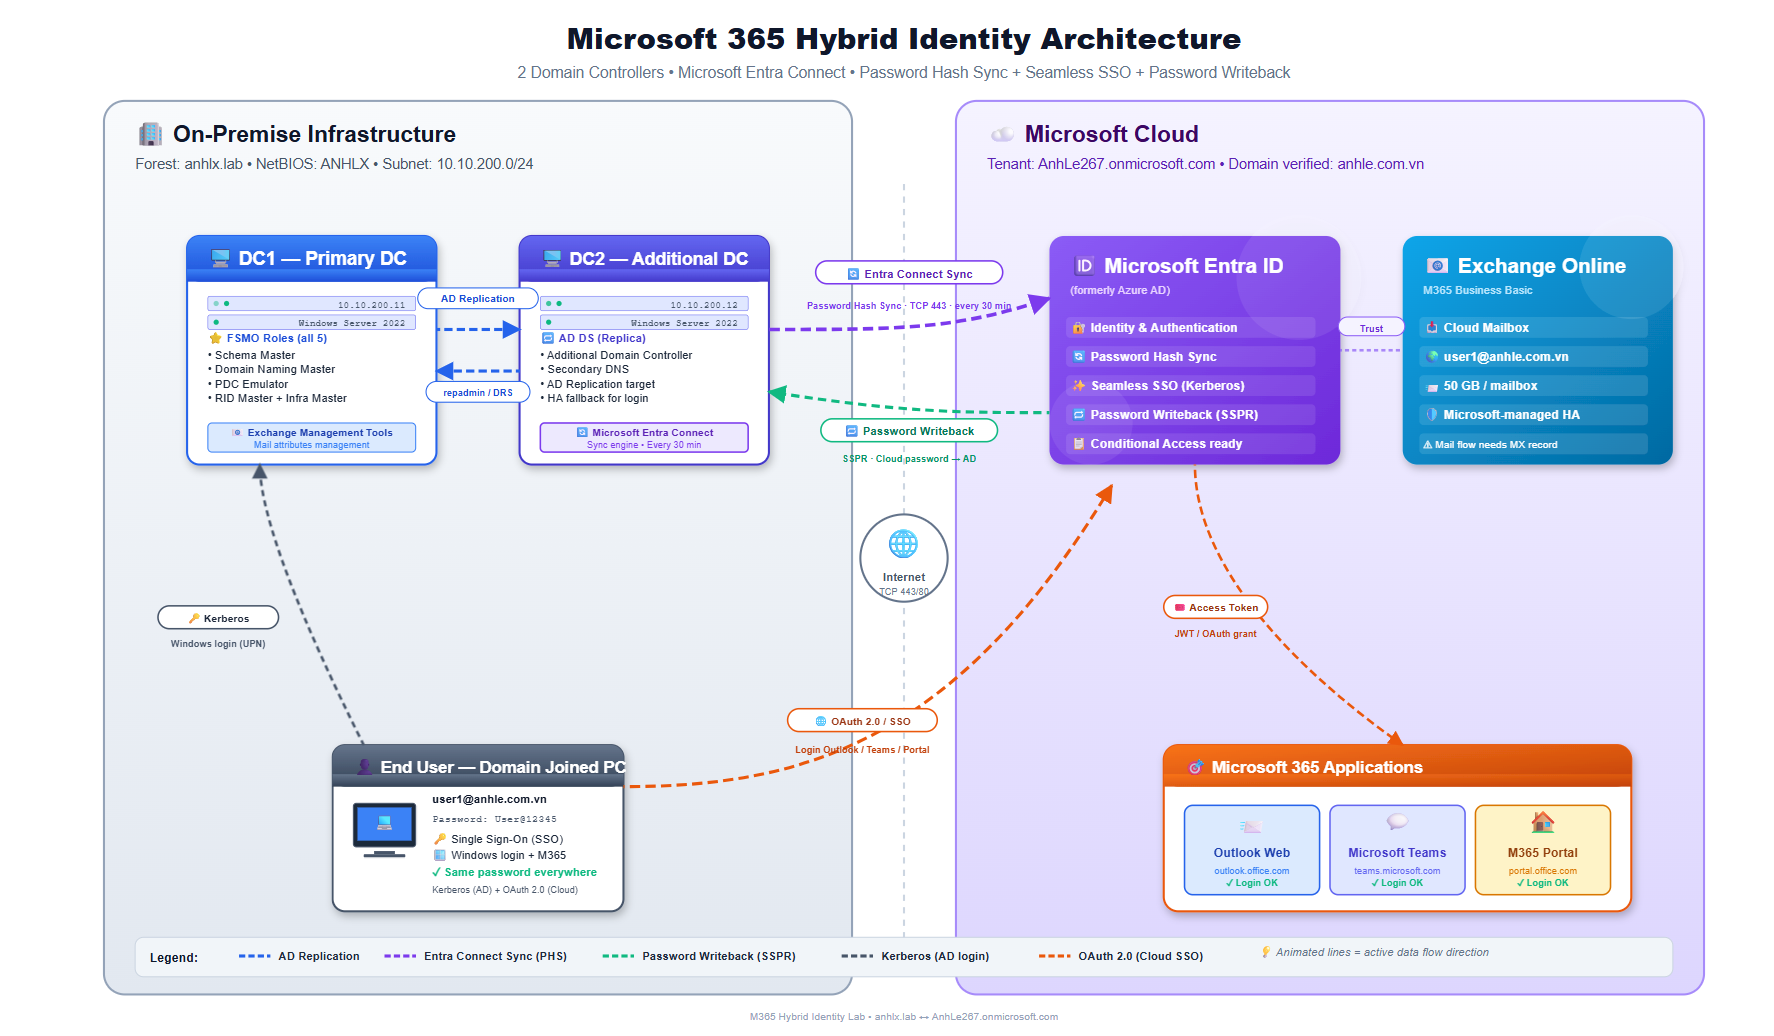Click the cloud icon beside Microsoft Cloud
Screen dimensions: 1774x1036
click(1002, 134)
